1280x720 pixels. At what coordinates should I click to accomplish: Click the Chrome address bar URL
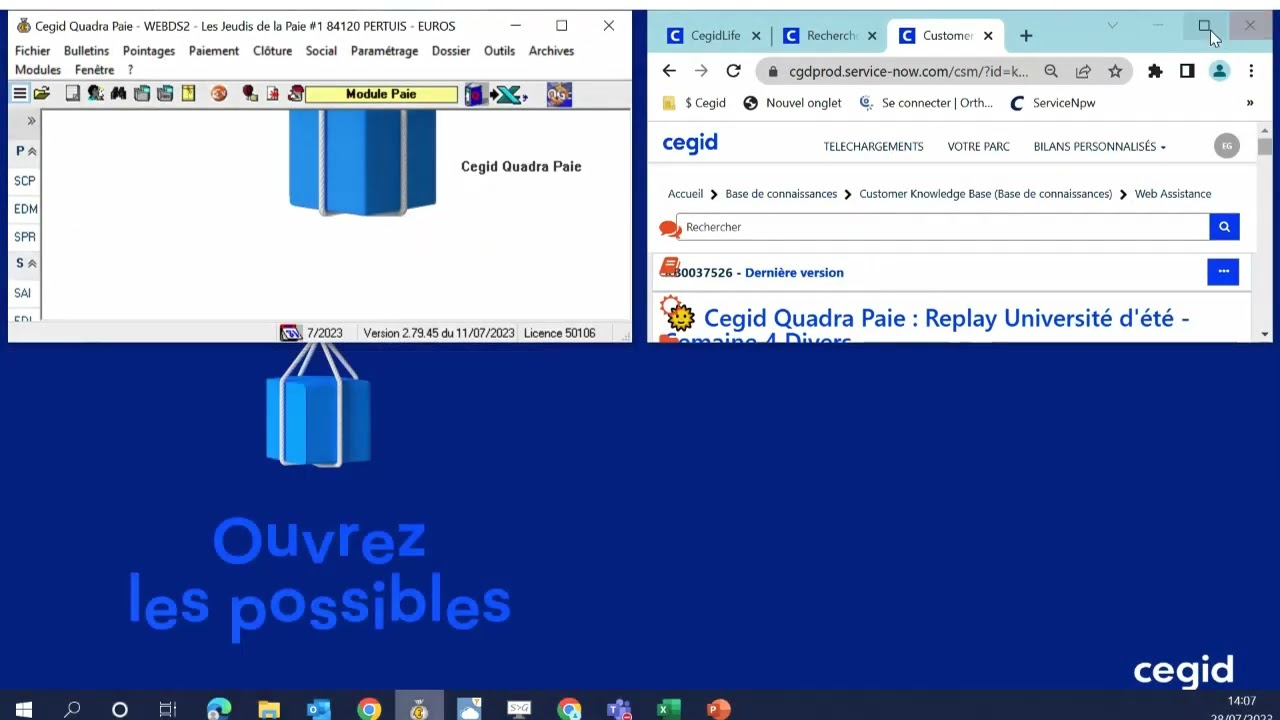pos(908,71)
